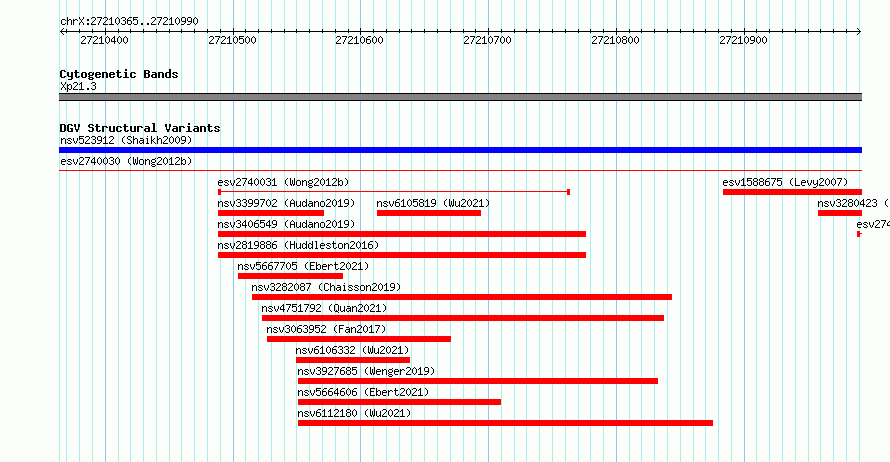This screenshot has width=890, height=462.
Task: Open nsv6112180 (Wu2021) label
Action: (354, 413)
